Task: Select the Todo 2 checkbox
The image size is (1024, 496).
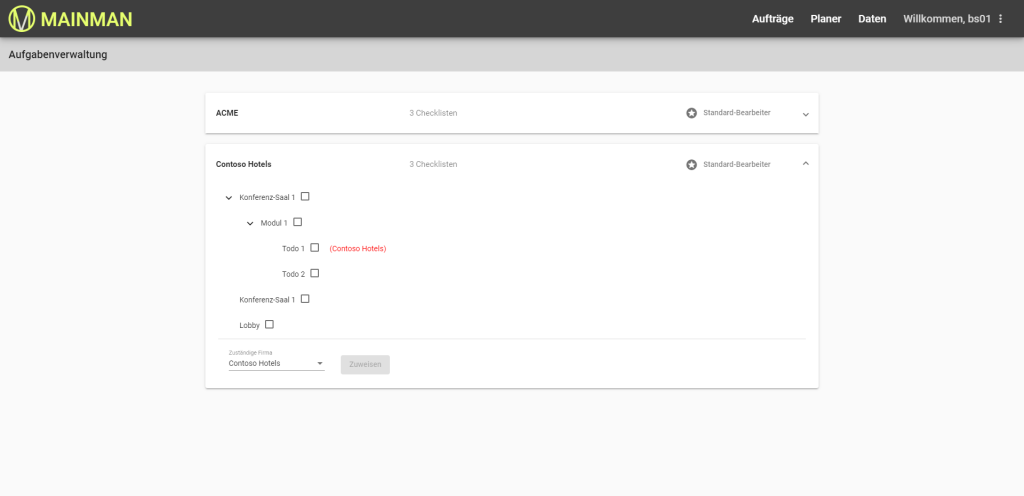Action: pos(315,273)
